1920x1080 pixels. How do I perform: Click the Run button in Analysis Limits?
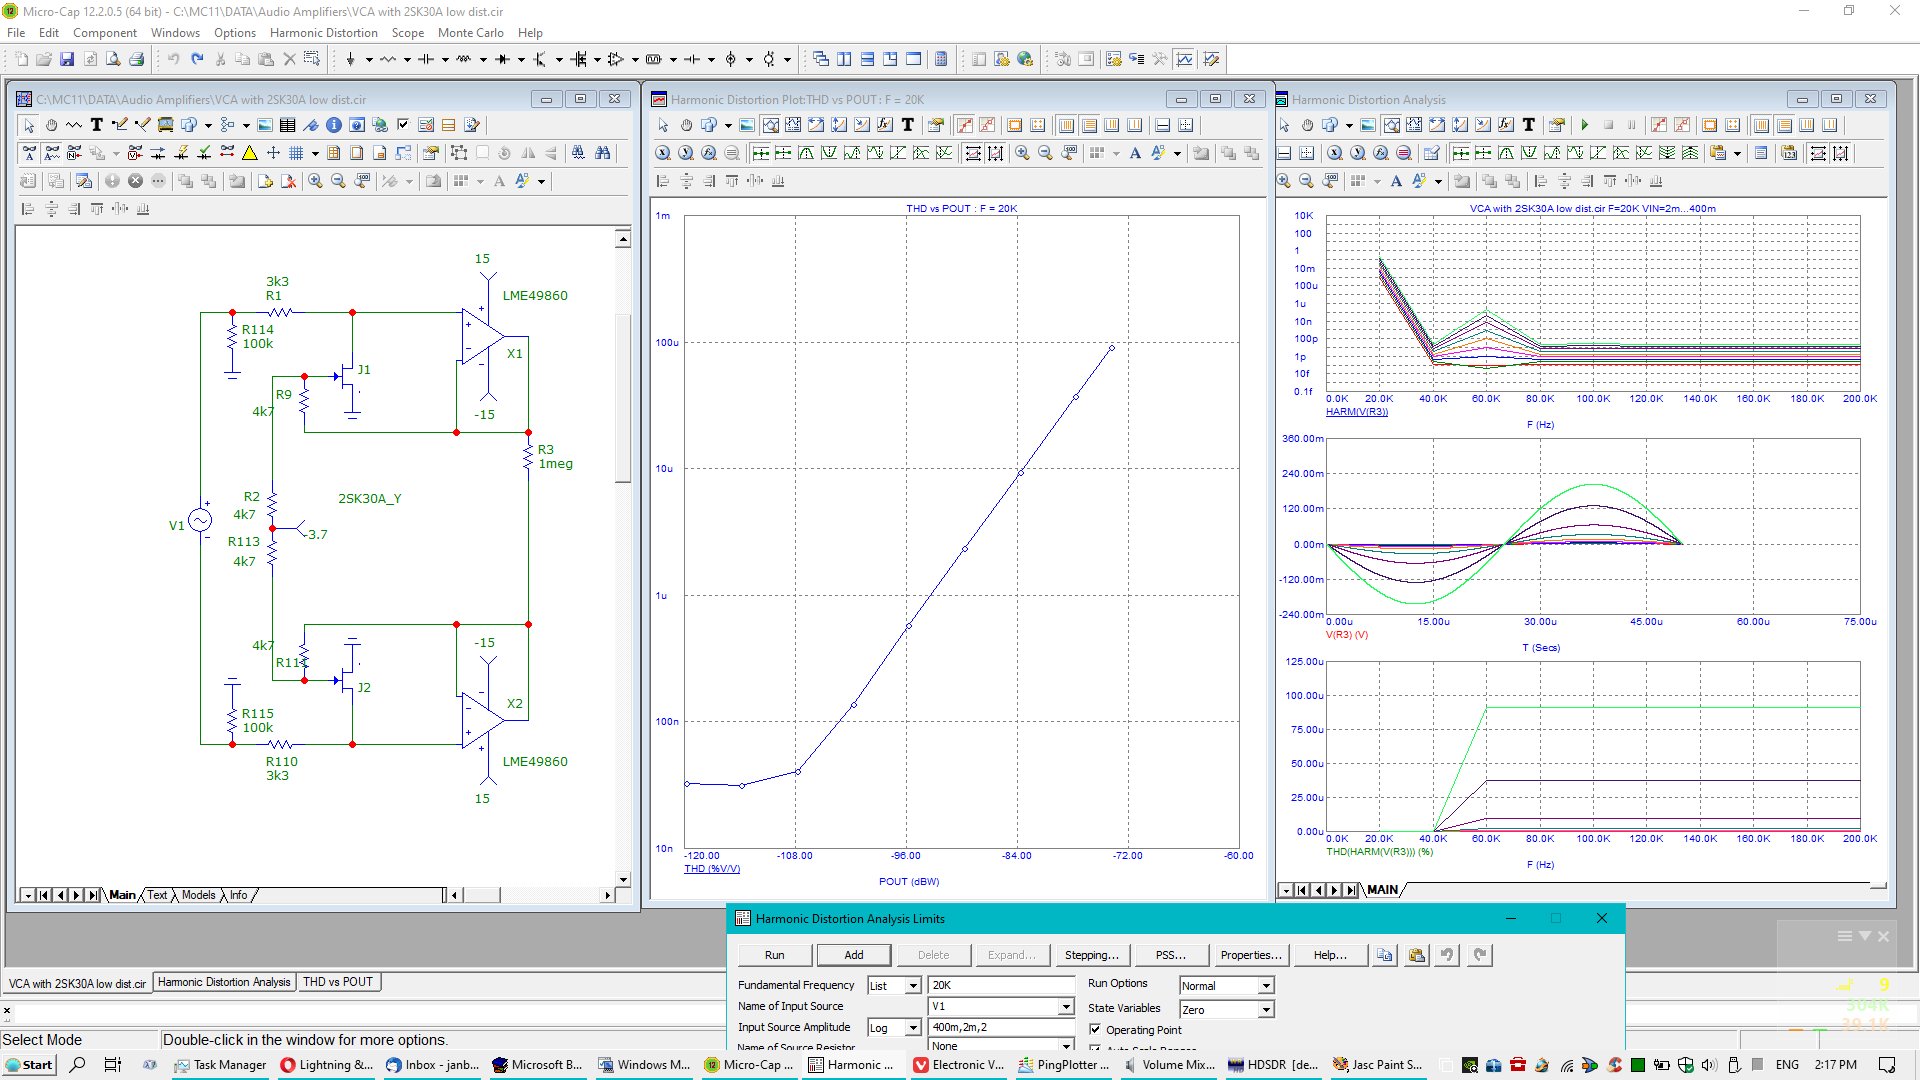775,955
